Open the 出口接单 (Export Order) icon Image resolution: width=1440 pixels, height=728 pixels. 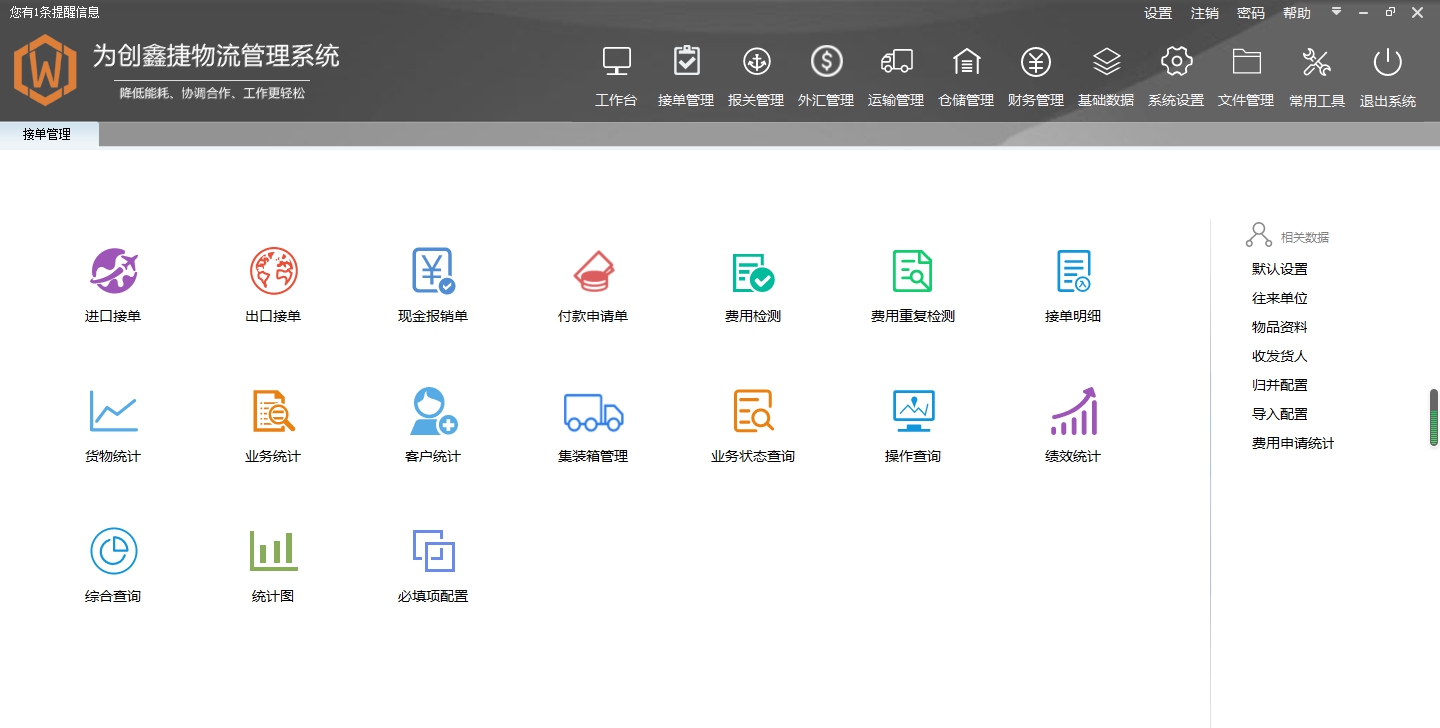pos(272,283)
